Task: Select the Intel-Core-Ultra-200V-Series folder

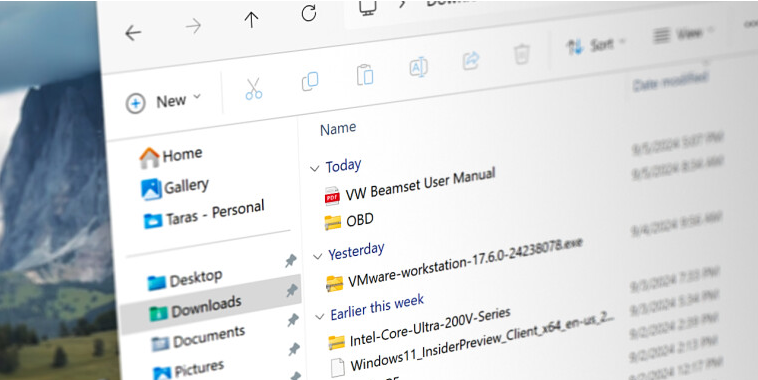Action: pyautogui.click(x=419, y=328)
